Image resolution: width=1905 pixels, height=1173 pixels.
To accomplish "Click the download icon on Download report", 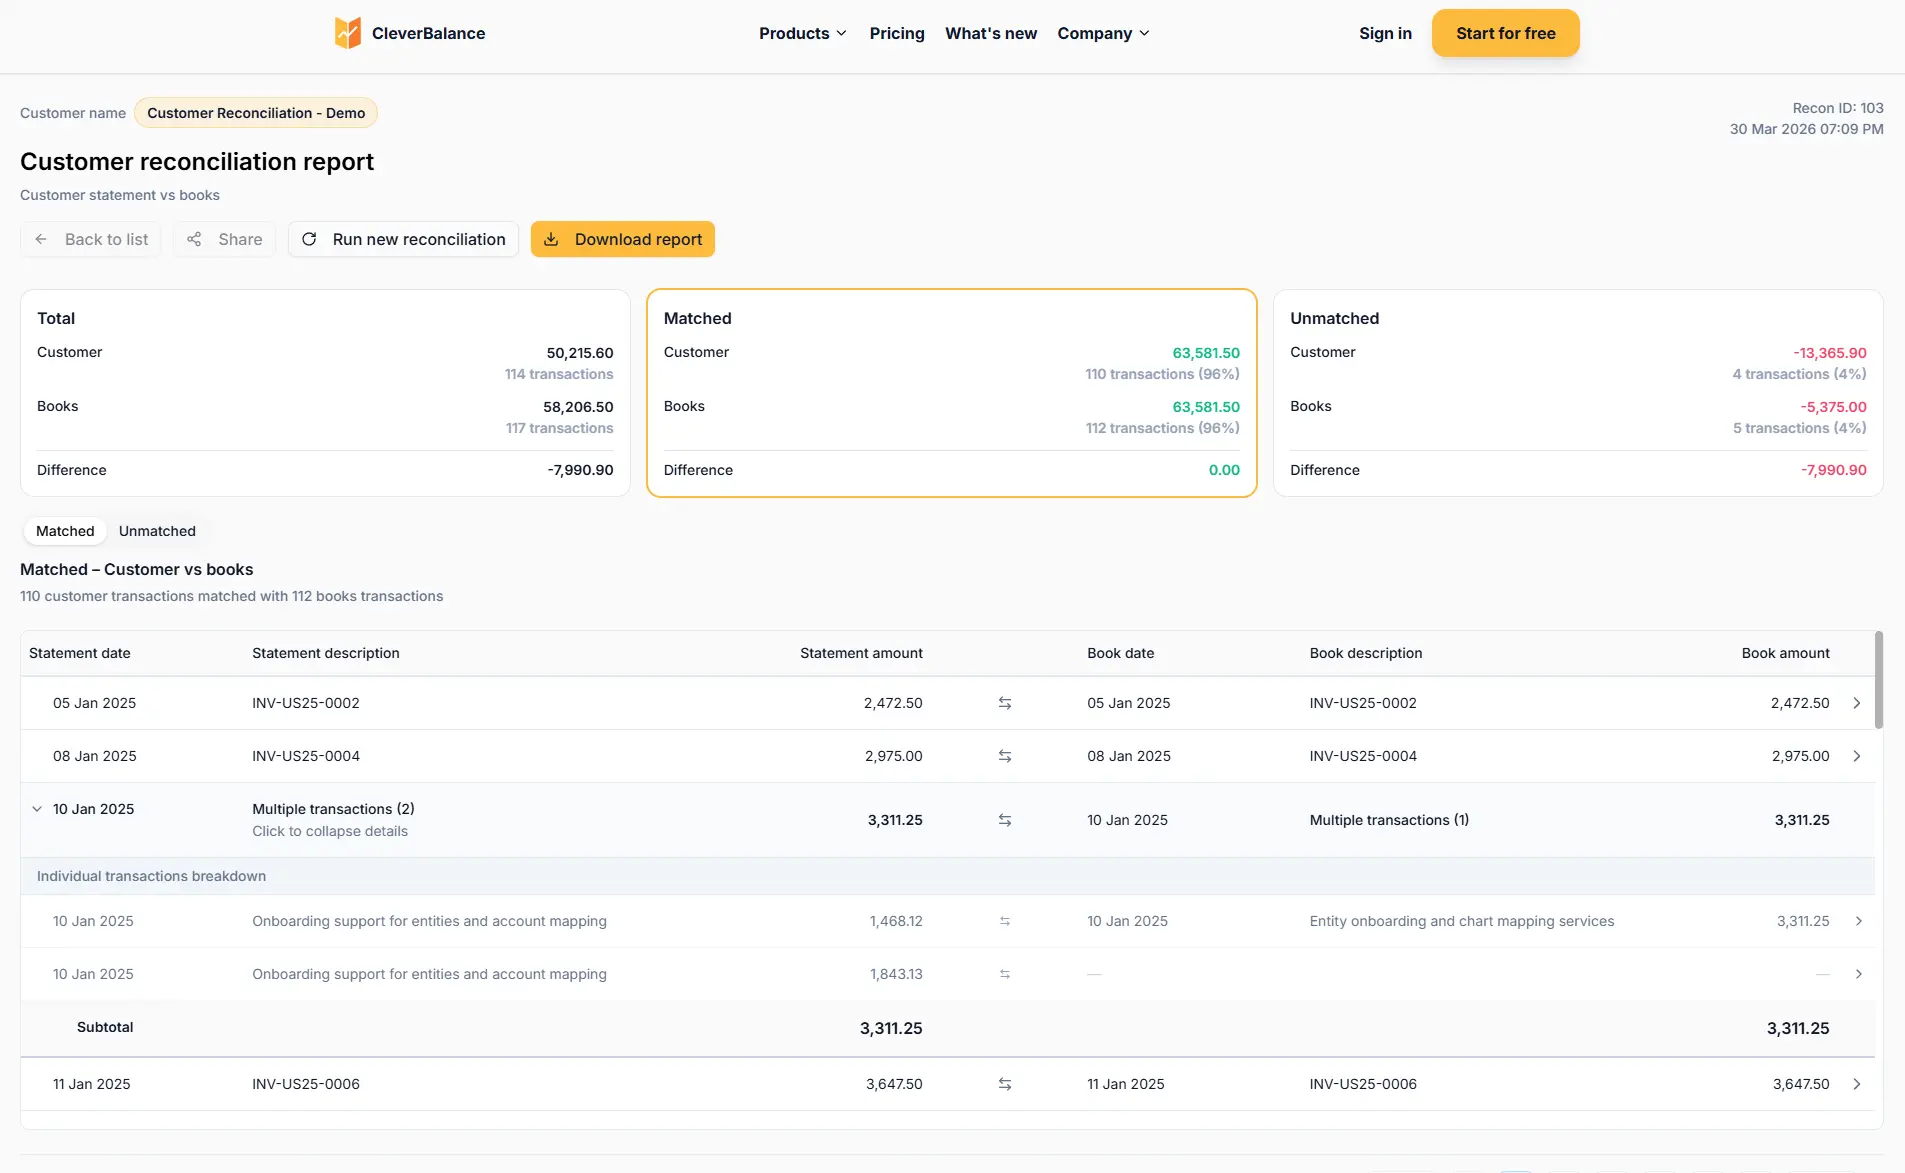I will click(x=551, y=239).
